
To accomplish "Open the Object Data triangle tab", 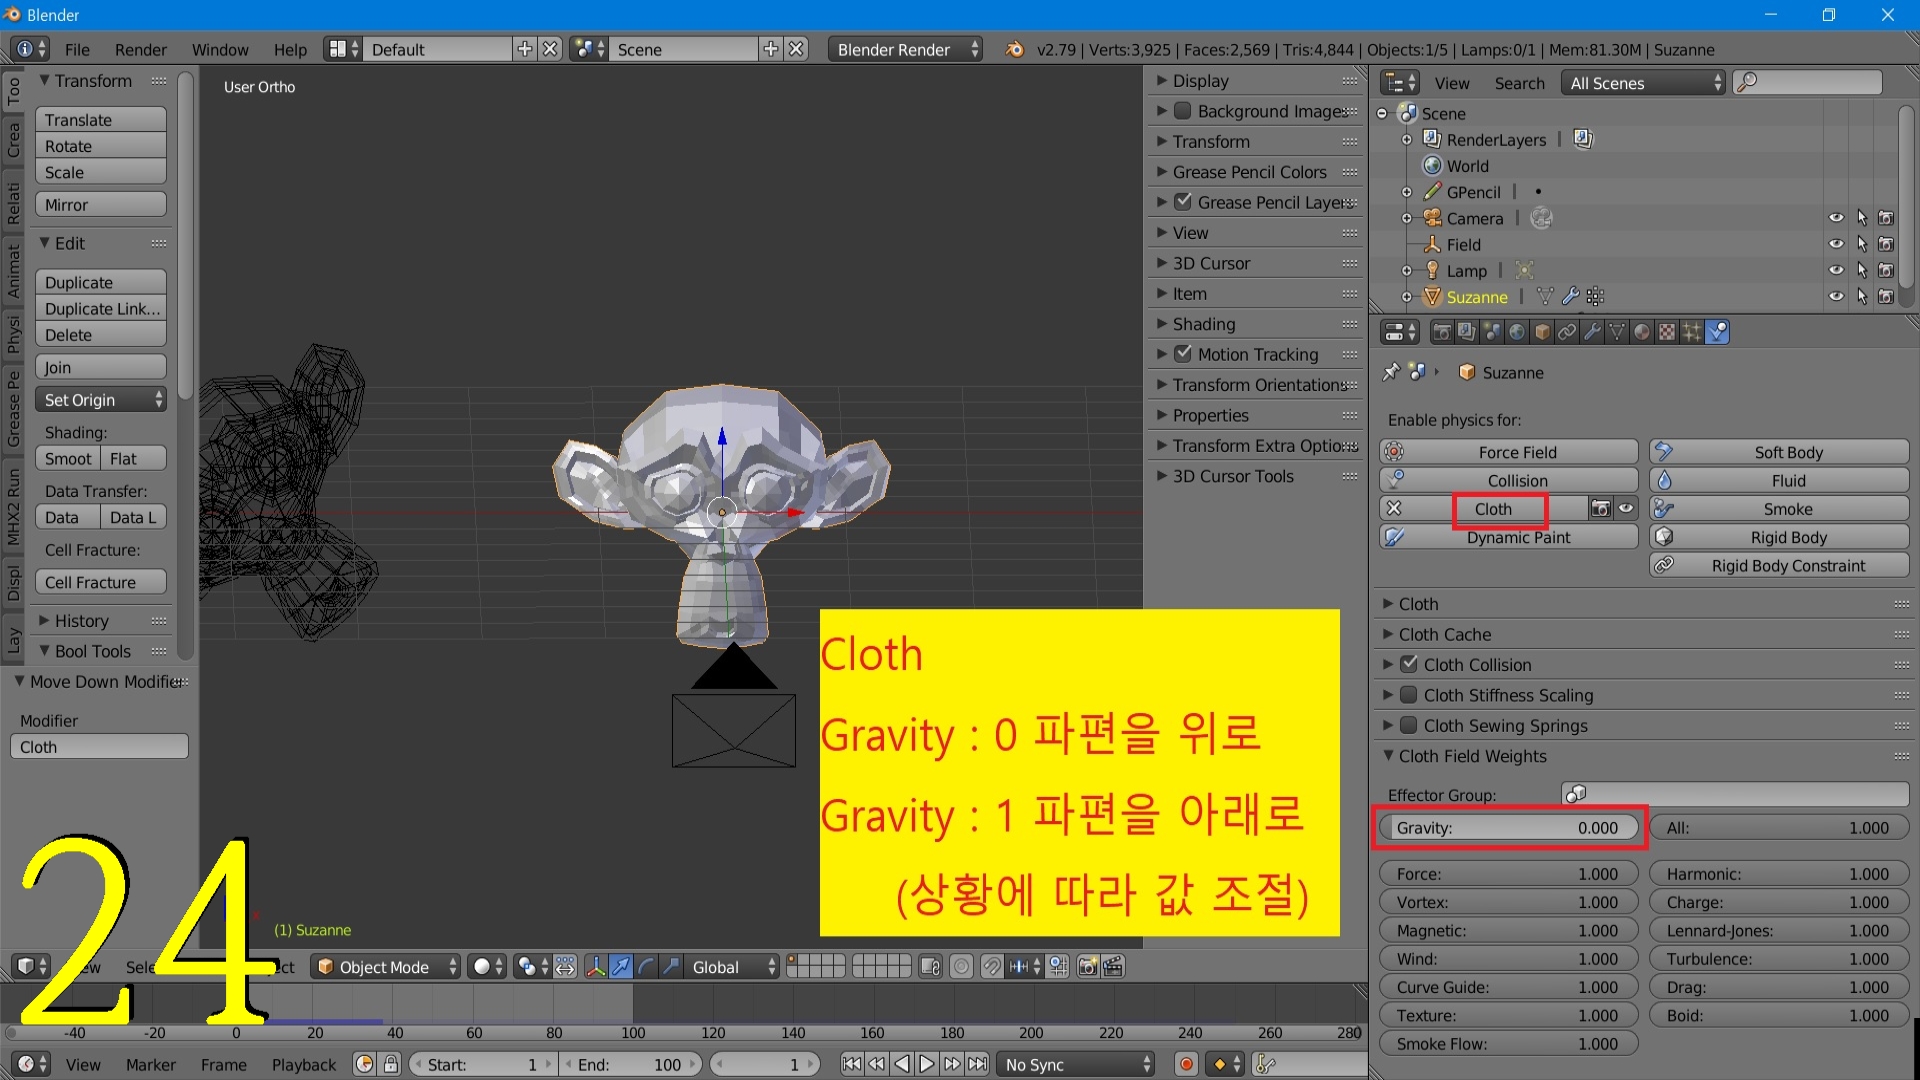I will pyautogui.click(x=1617, y=332).
